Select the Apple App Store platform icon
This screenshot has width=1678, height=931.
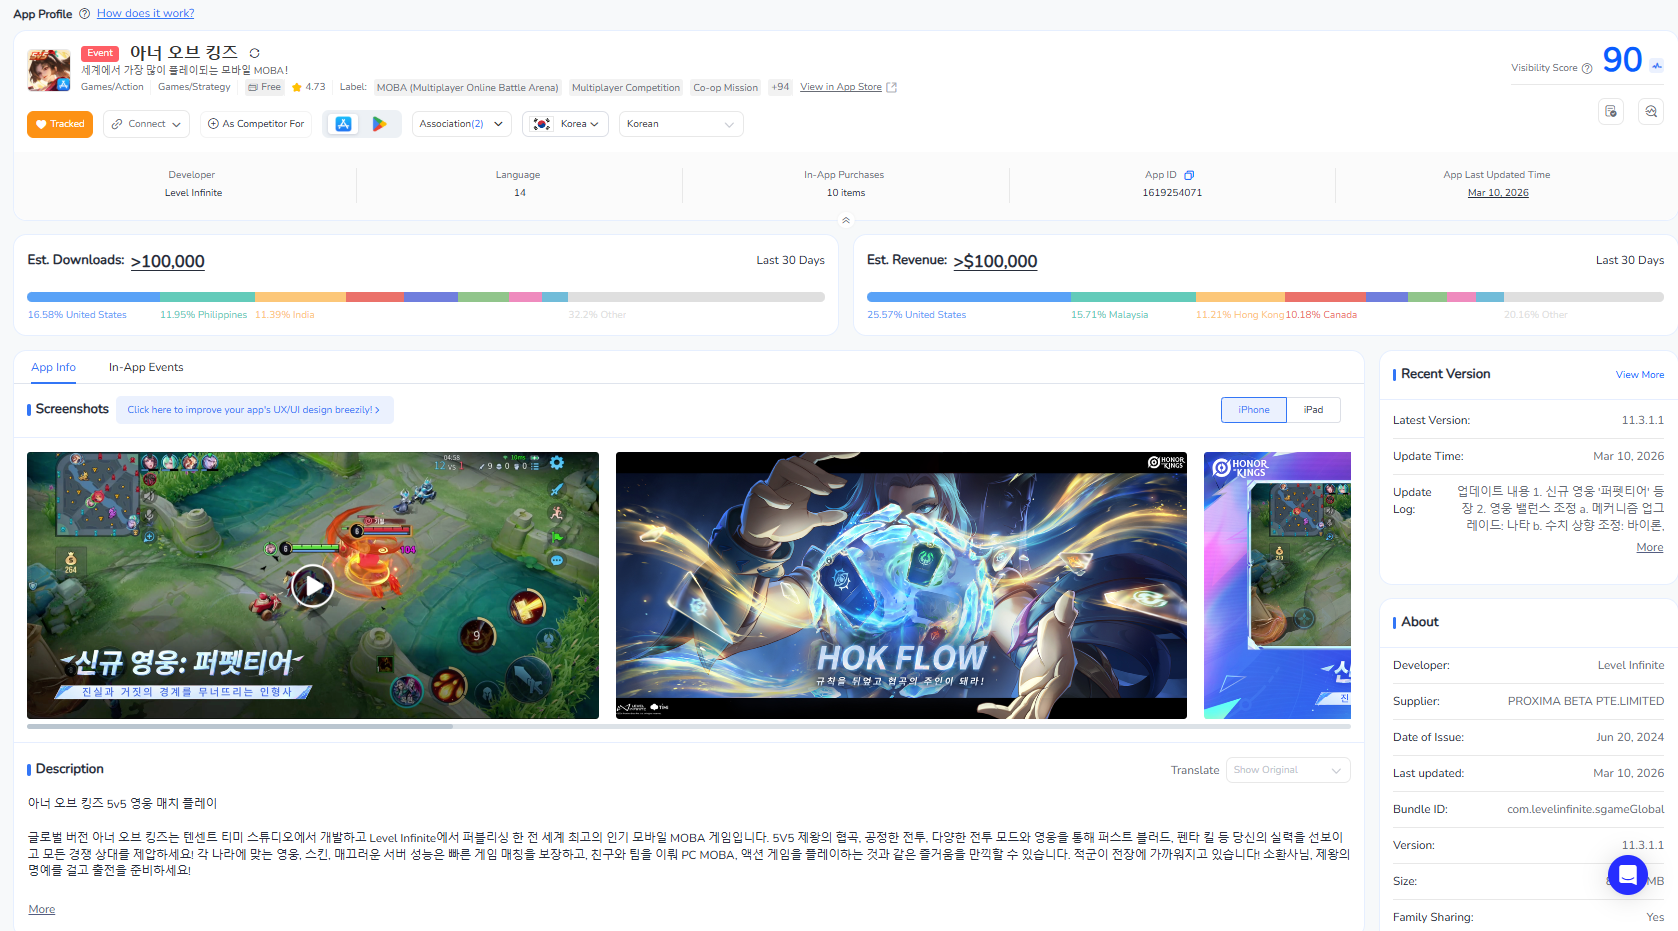343,124
